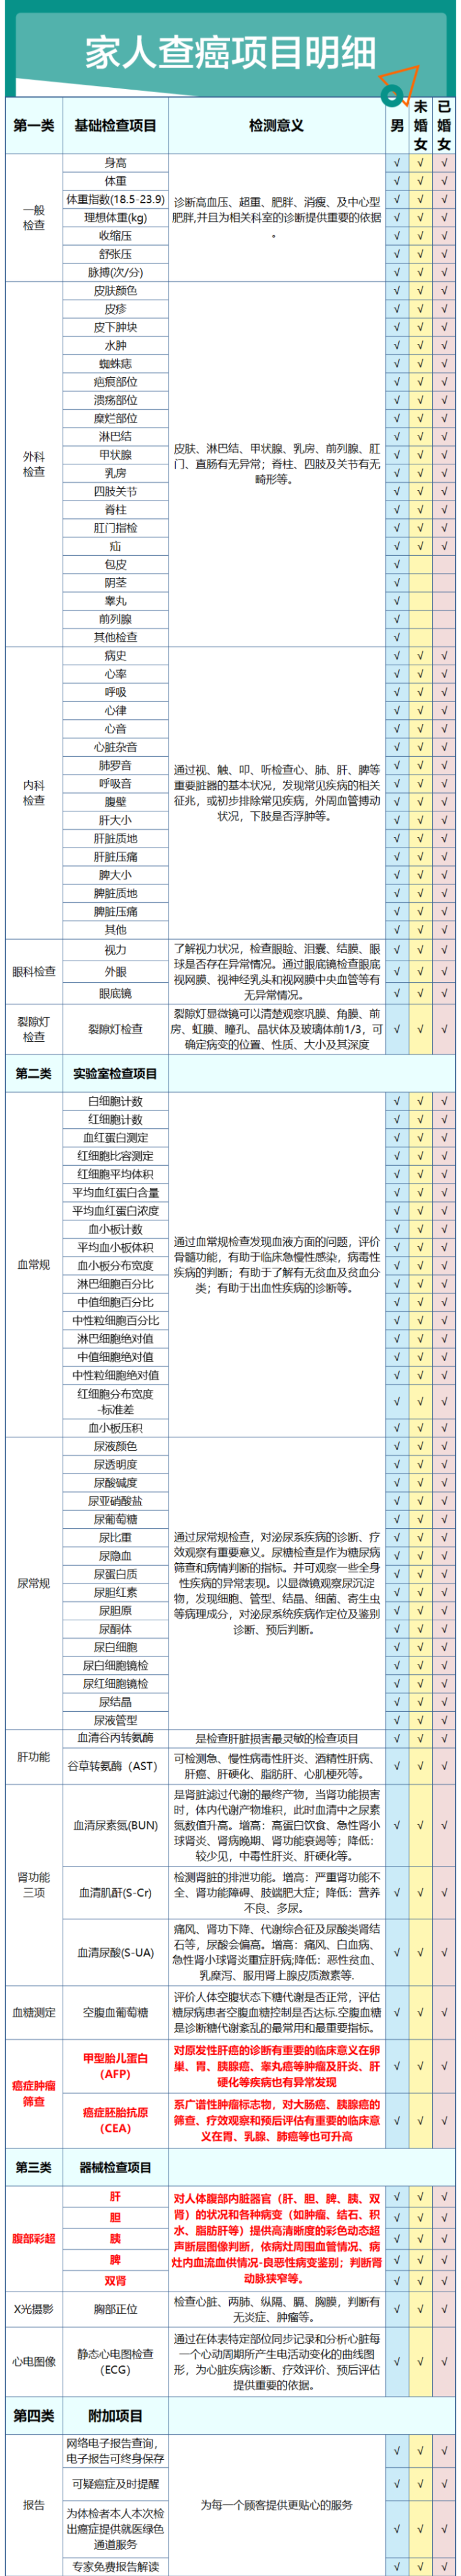Toggle the 男 checkmark in the 包皮 row

[x=397, y=564]
